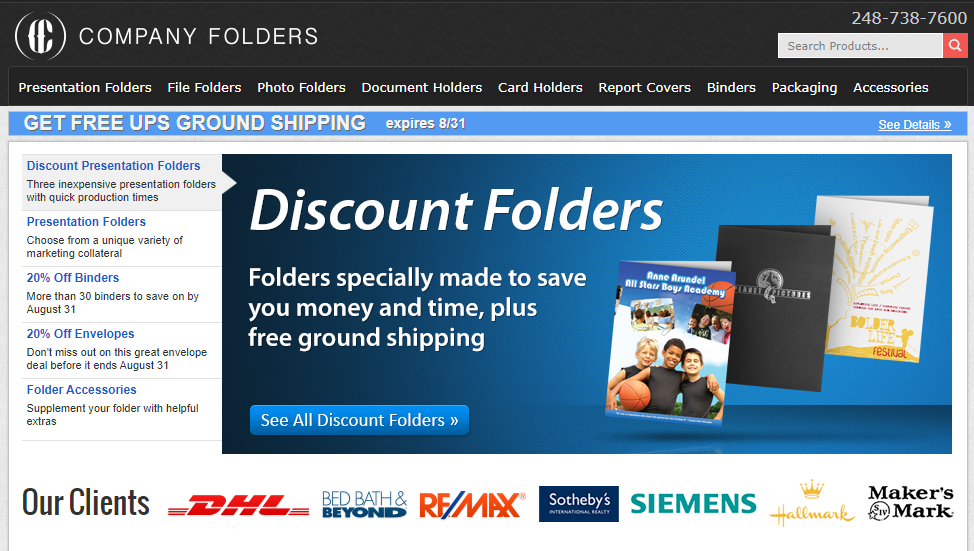Focus the Search Products input field
The image size is (974, 551).
pos(860,45)
